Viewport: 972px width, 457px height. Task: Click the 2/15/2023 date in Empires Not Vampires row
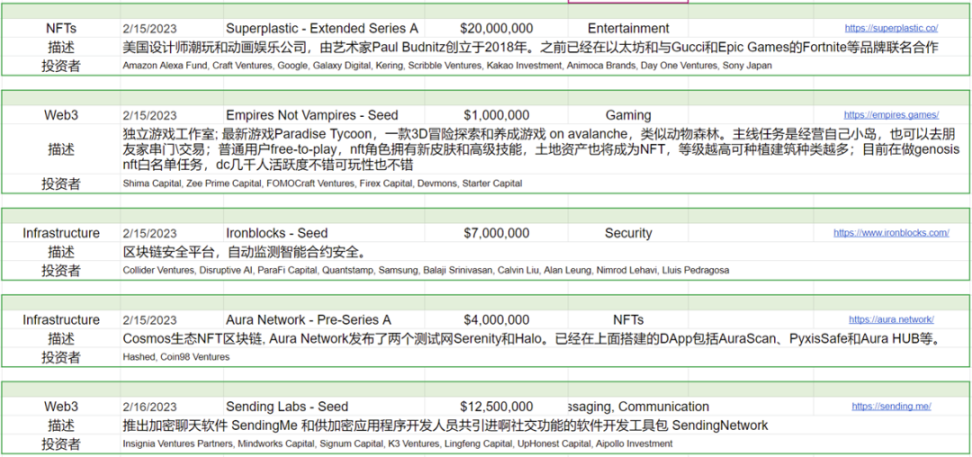pyautogui.click(x=149, y=115)
